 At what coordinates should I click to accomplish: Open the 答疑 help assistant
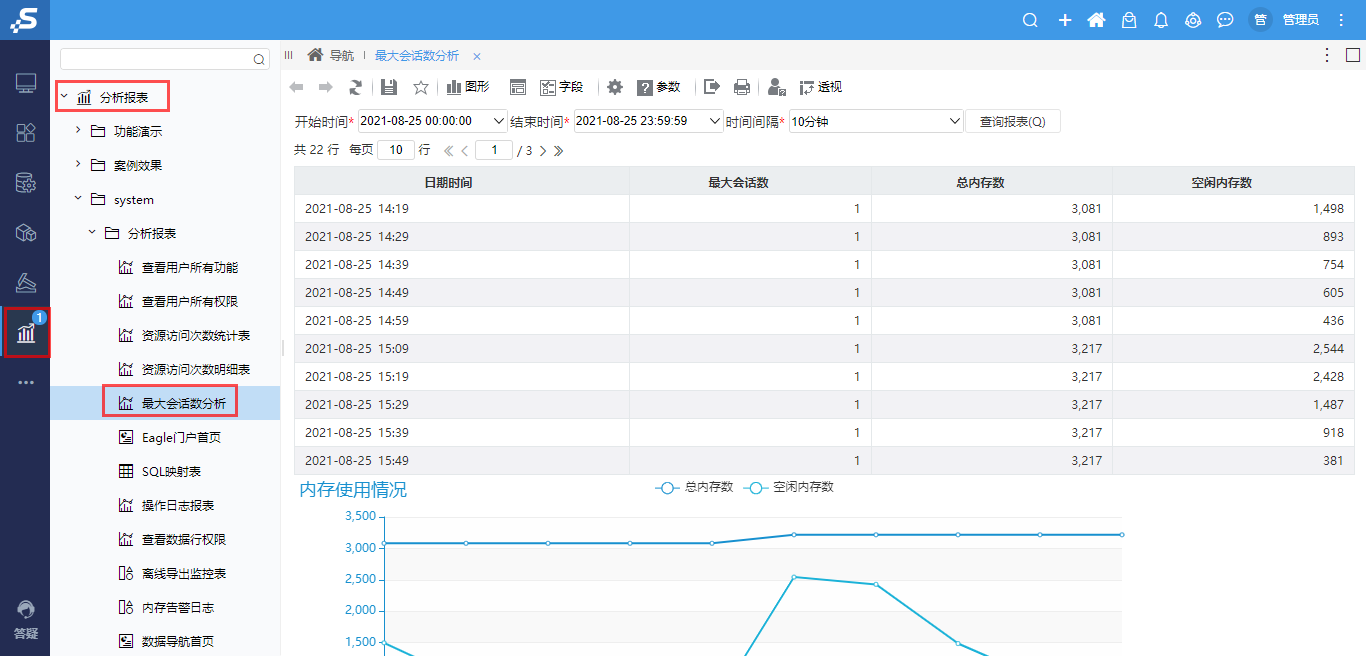[26, 620]
